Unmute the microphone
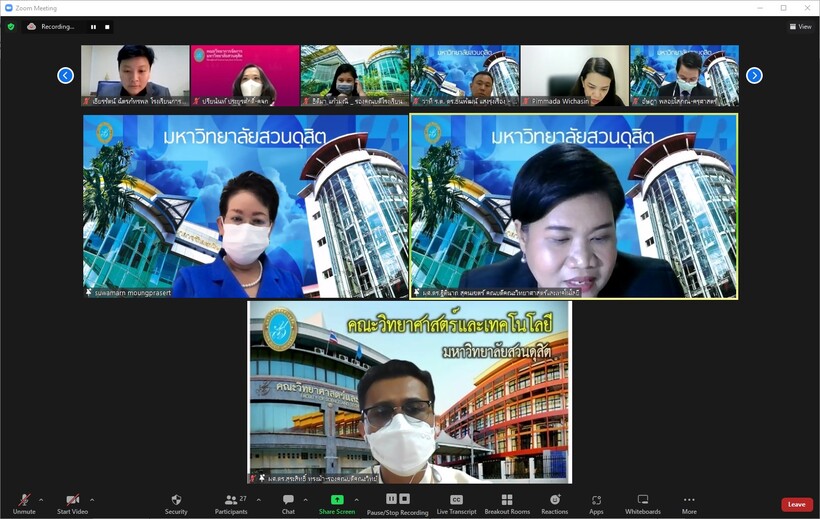Viewport: 820px width, 519px height. click(24, 504)
